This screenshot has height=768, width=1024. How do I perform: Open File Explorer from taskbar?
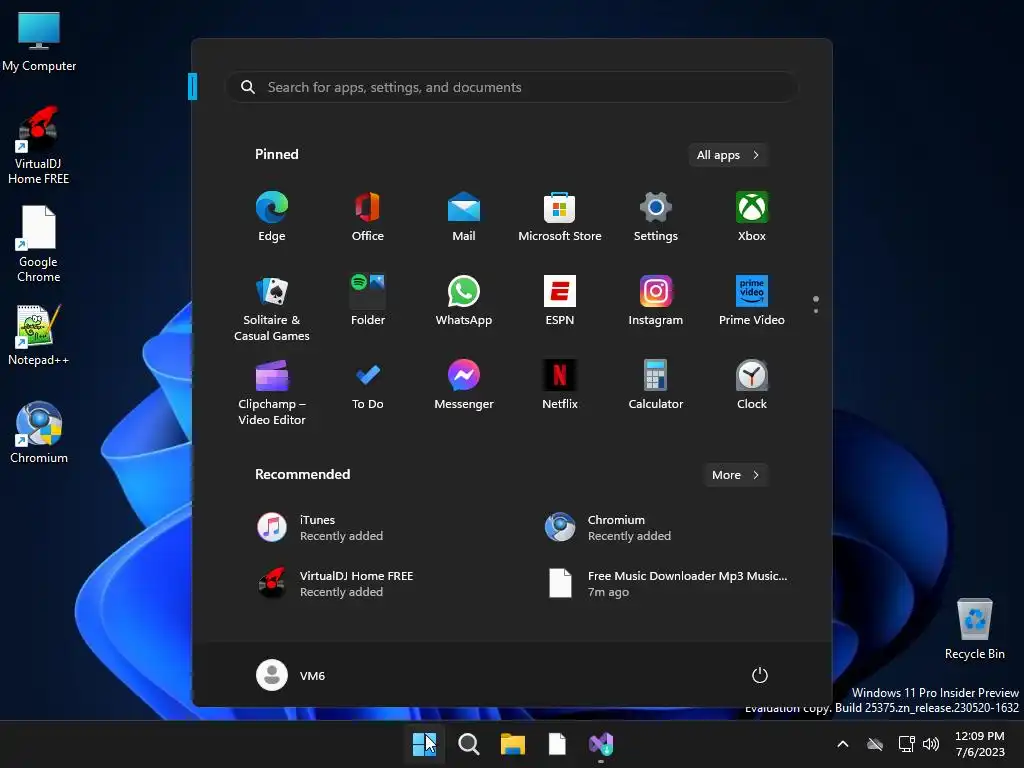coord(513,744)
